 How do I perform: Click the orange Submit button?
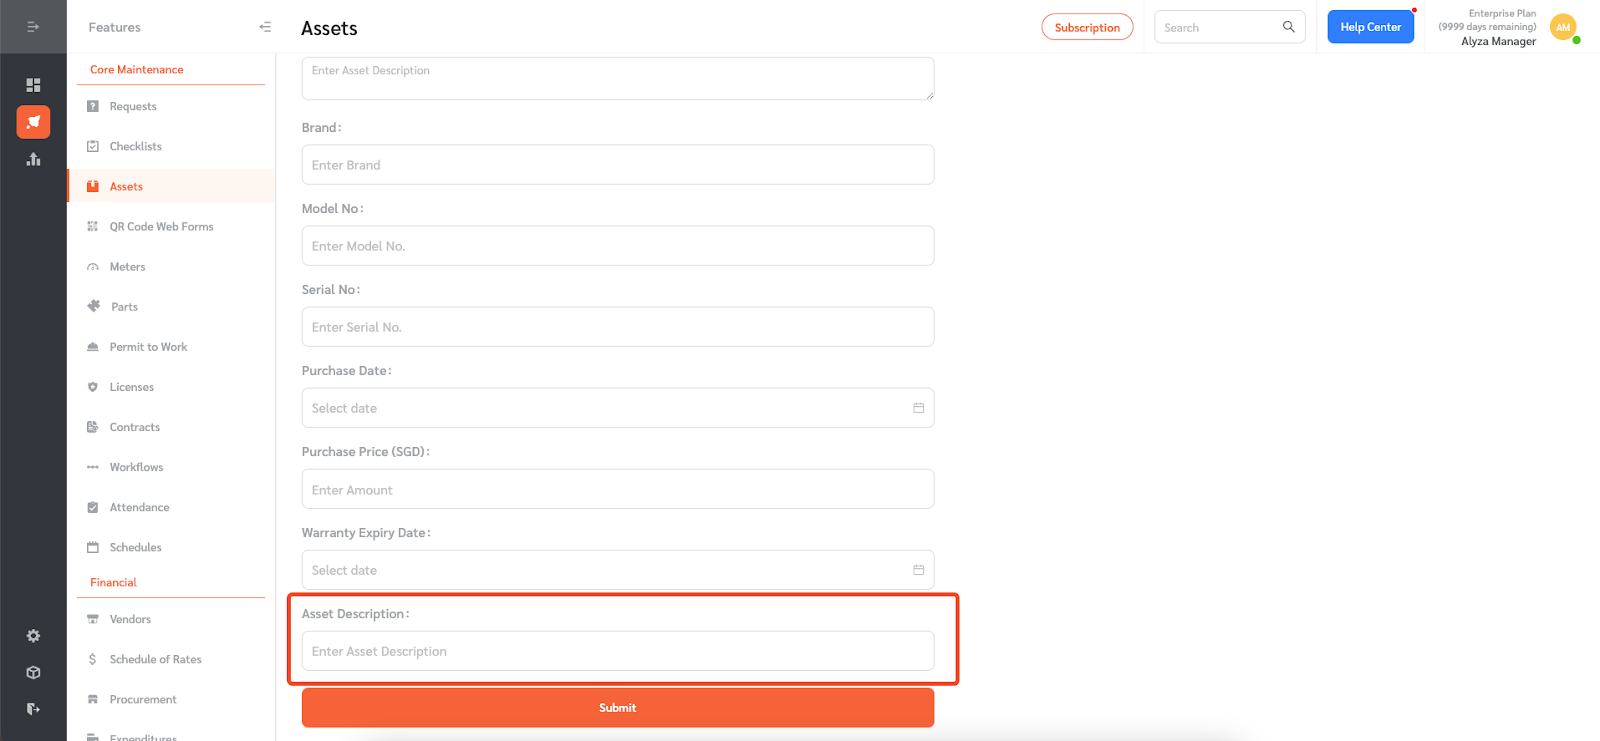[x=618, y=708]
